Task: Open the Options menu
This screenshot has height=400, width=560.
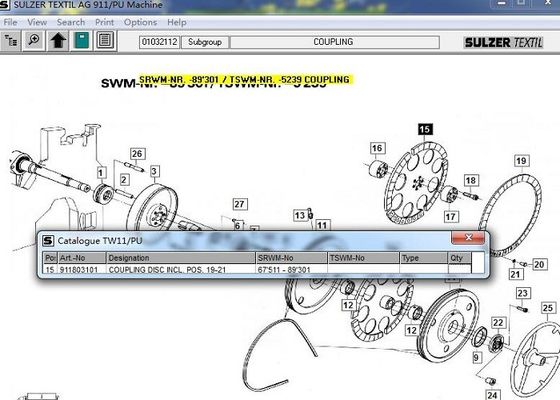Action: pyautogui.click(x=140, y=22)
